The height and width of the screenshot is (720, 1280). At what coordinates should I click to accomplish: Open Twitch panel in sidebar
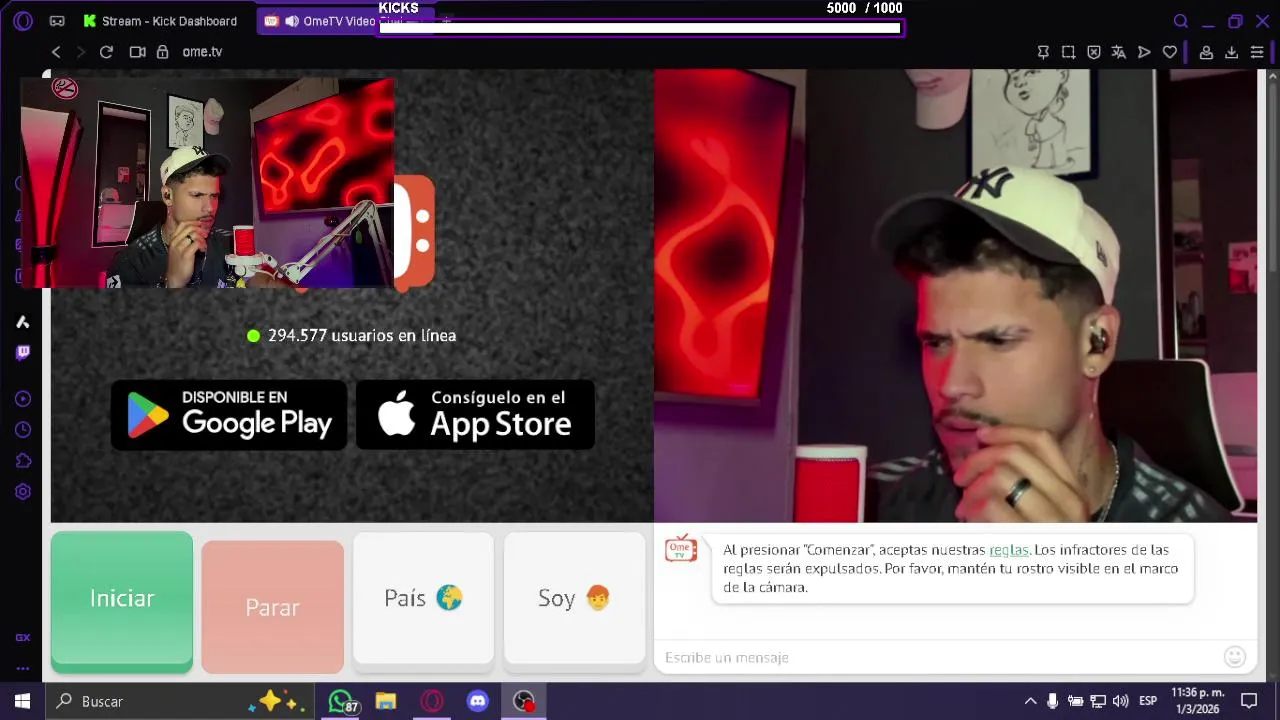(22, 352)
